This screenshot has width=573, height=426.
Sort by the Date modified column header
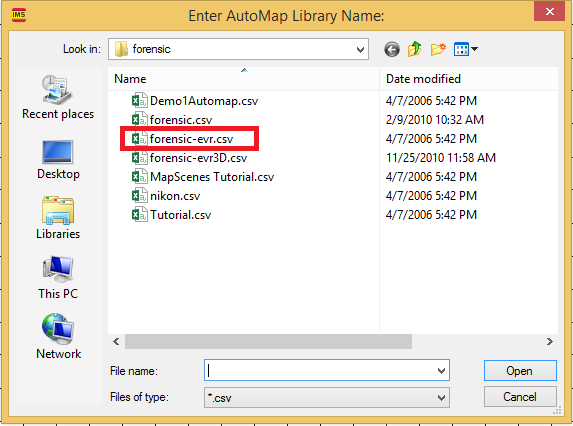tap(469, 79)
